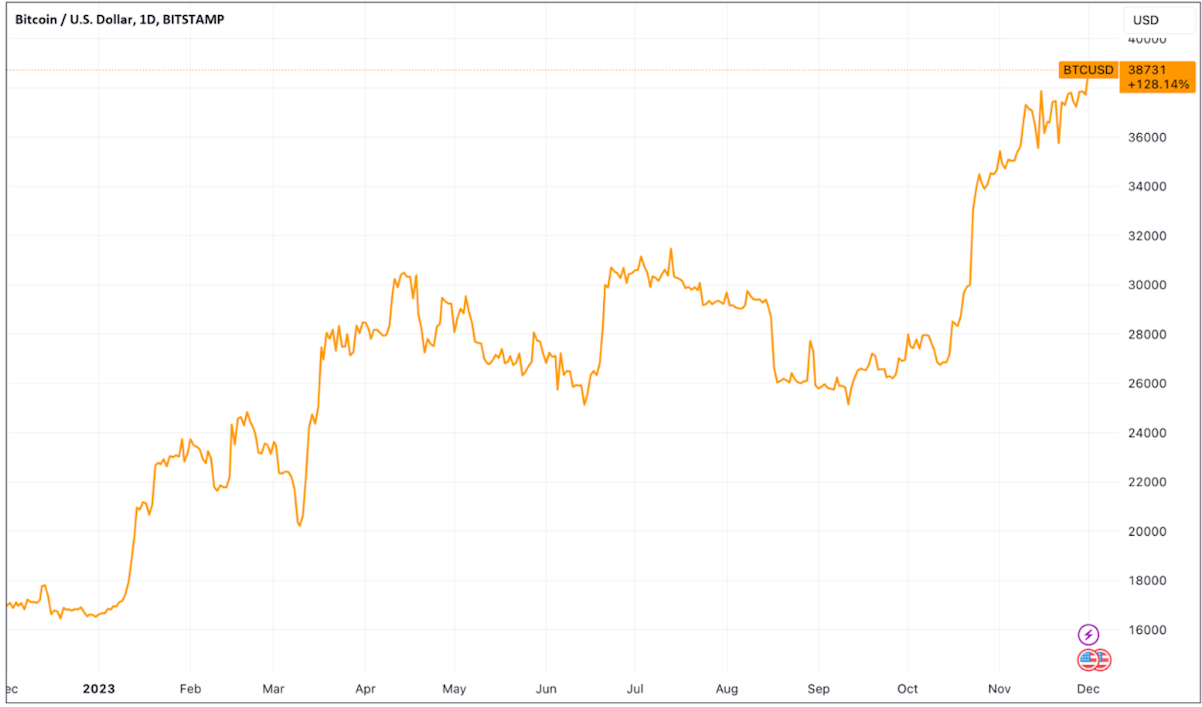
Task: Click the 36000 price axis label
Action: 1147,137
